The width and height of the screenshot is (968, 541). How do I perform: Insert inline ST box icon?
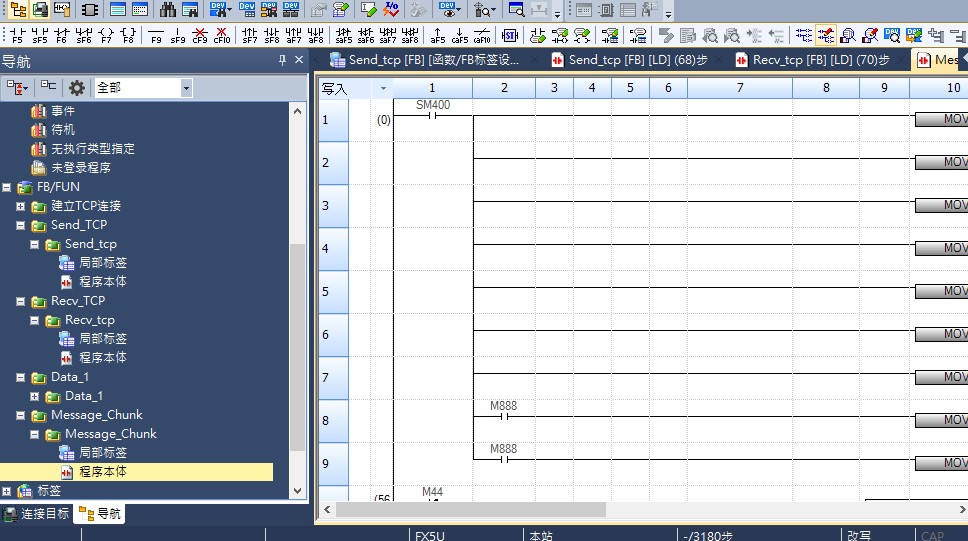tap(509, 36)
